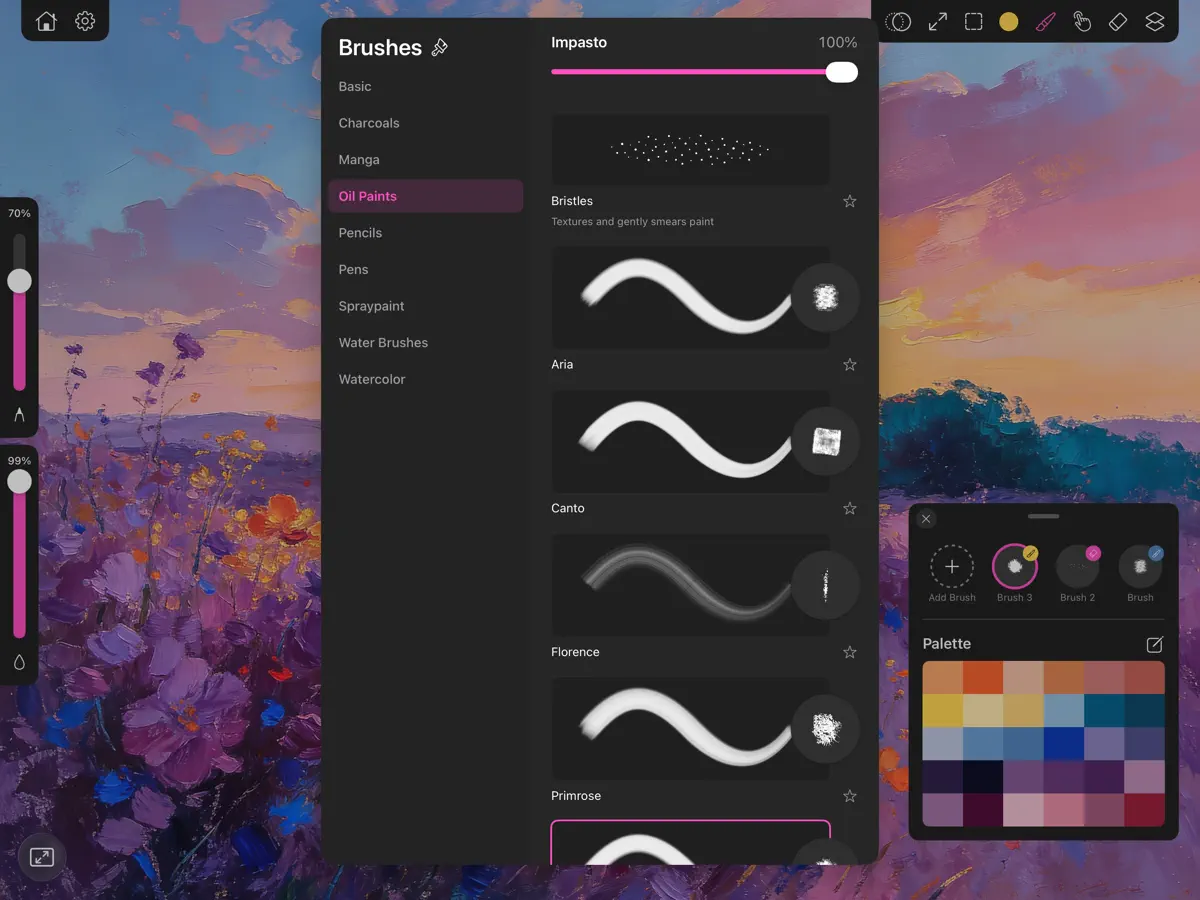This screenshot has width=1200, height=900.
Task: Select the Brush 3 preset
Action: pyautogui.click(x=1015, y=567)
